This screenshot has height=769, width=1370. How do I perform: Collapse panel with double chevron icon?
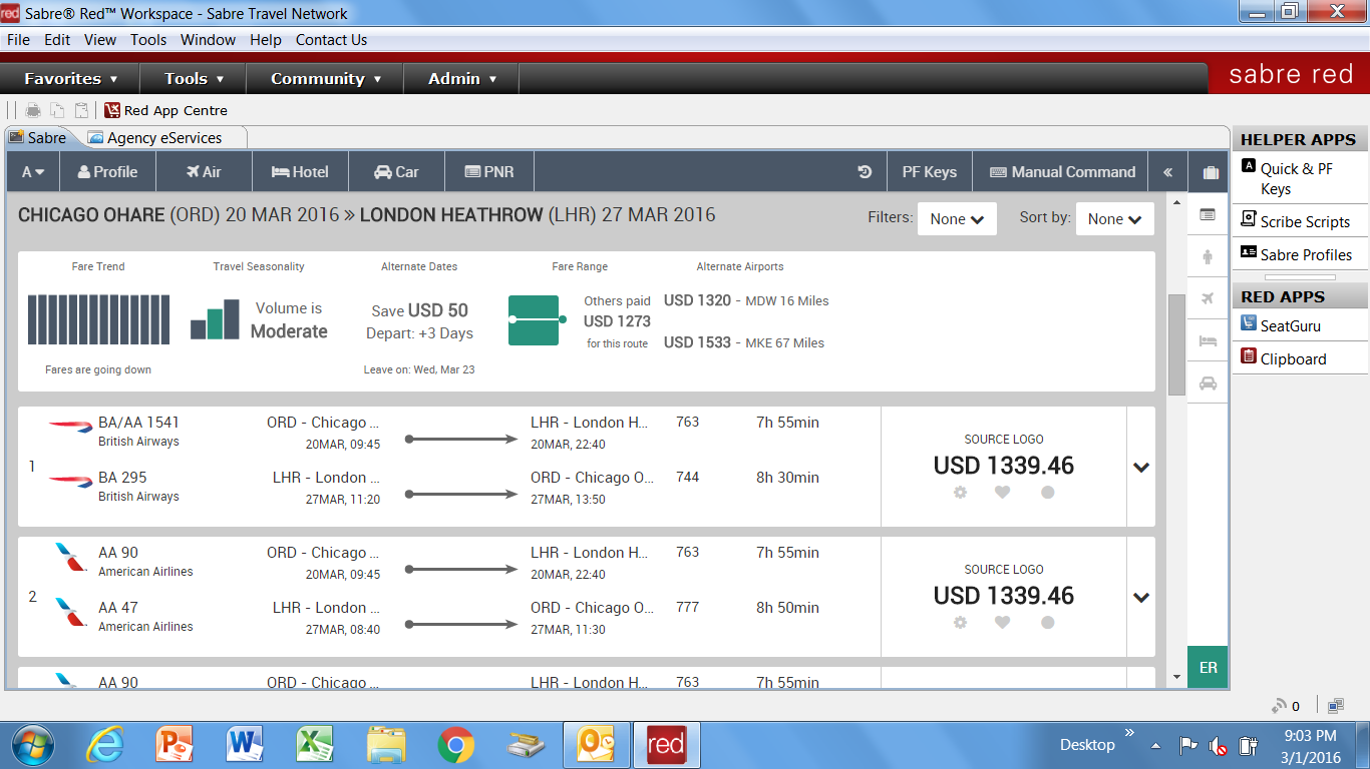1167,172
